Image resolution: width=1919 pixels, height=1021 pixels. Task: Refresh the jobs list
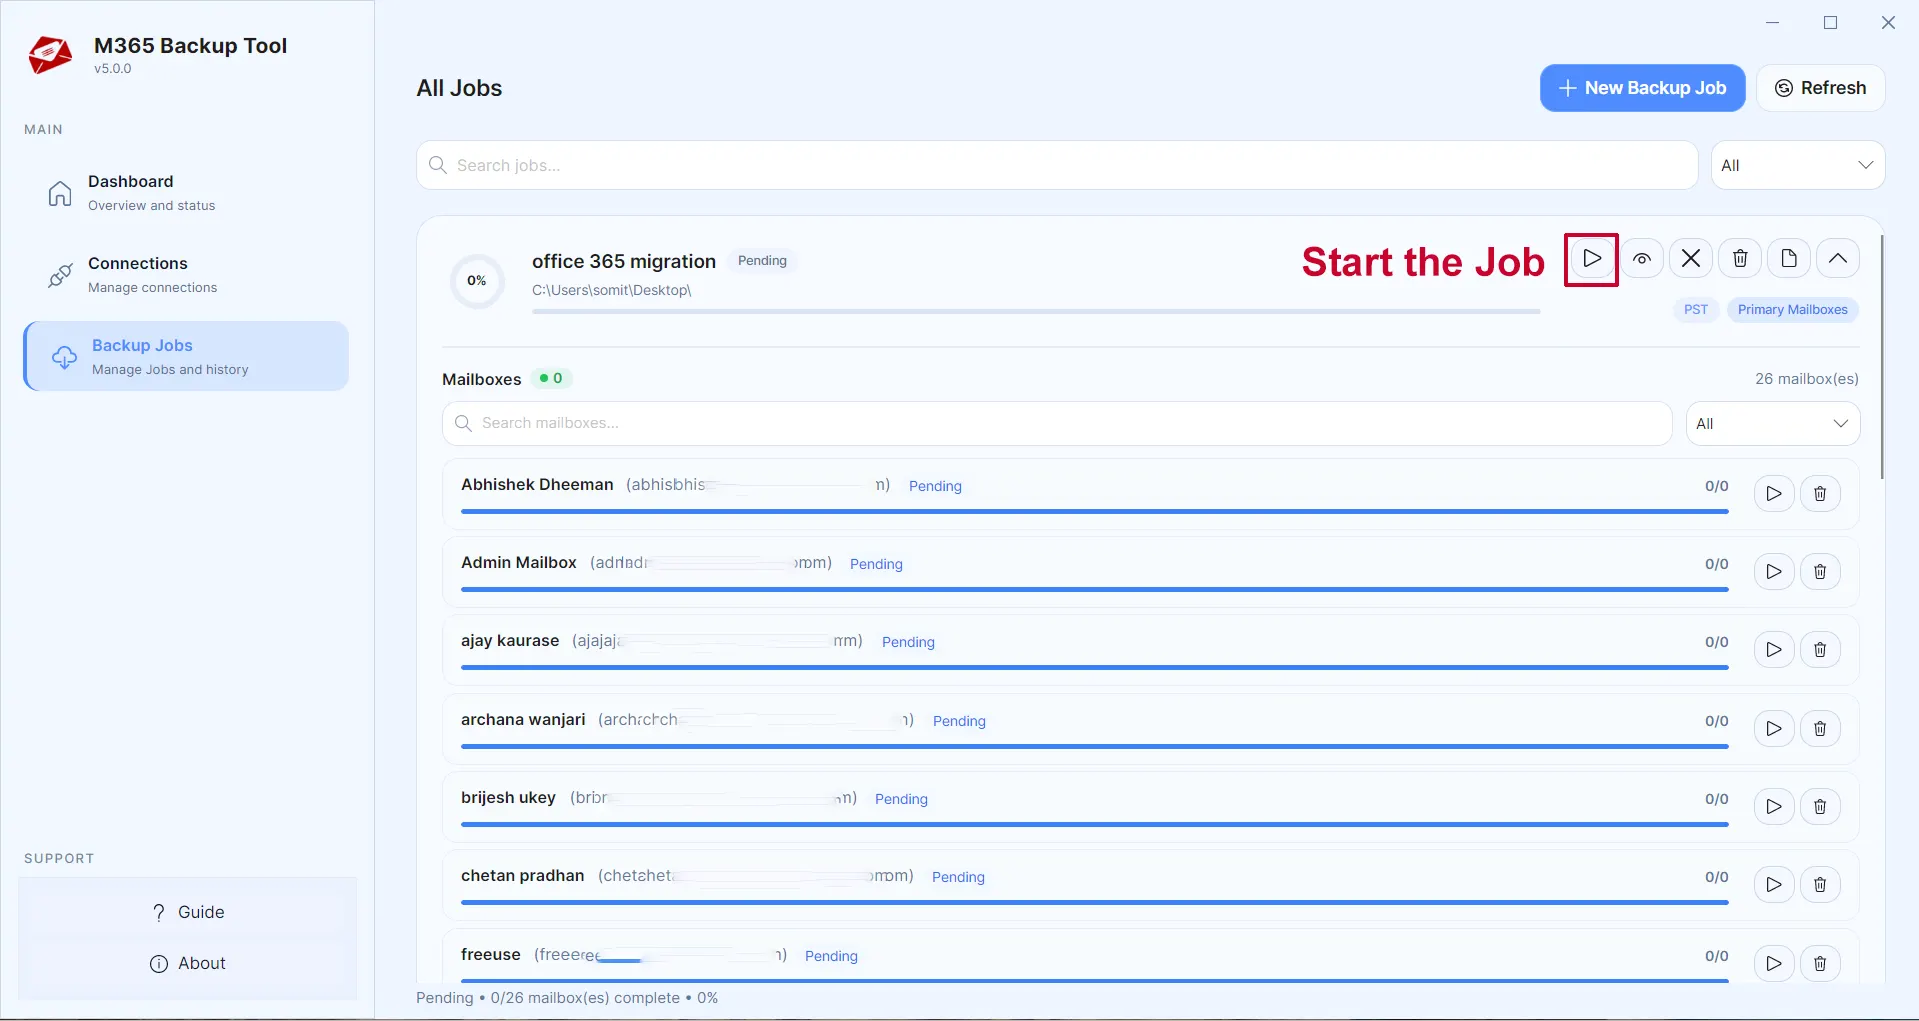pos(1820,88)
